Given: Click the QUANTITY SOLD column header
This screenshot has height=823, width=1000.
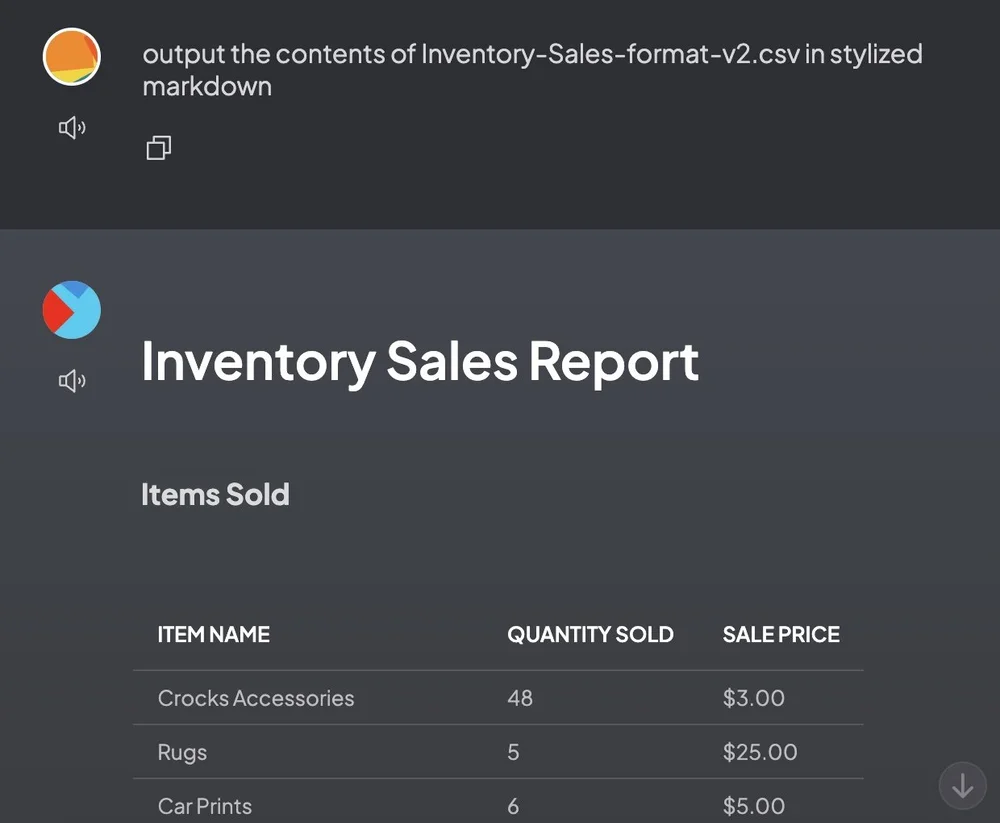Looking at the screenshot, I should (590, 635).
